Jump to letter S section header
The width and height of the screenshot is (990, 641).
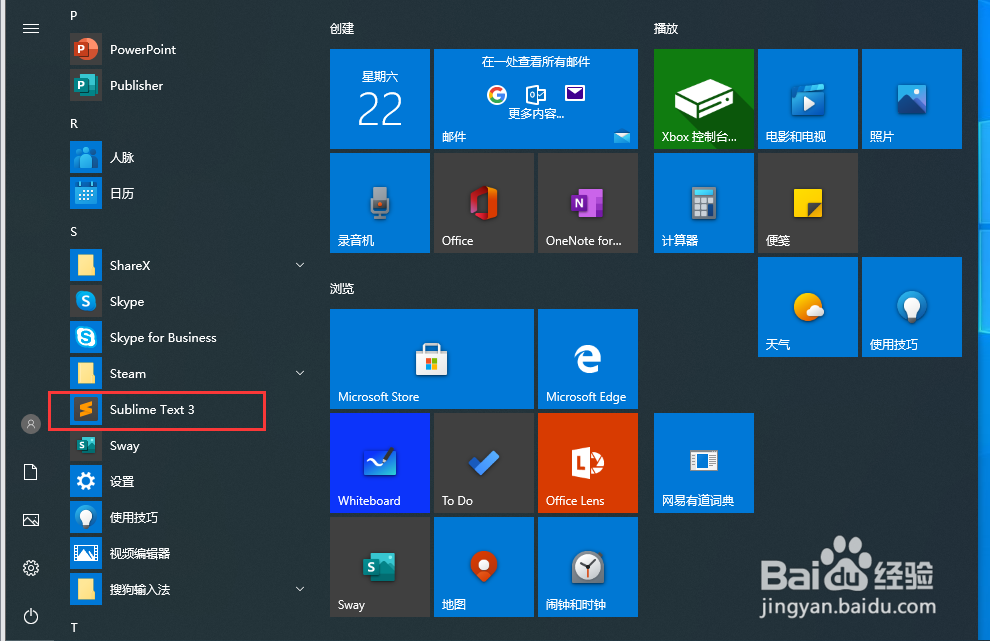[x=74, y=231]
